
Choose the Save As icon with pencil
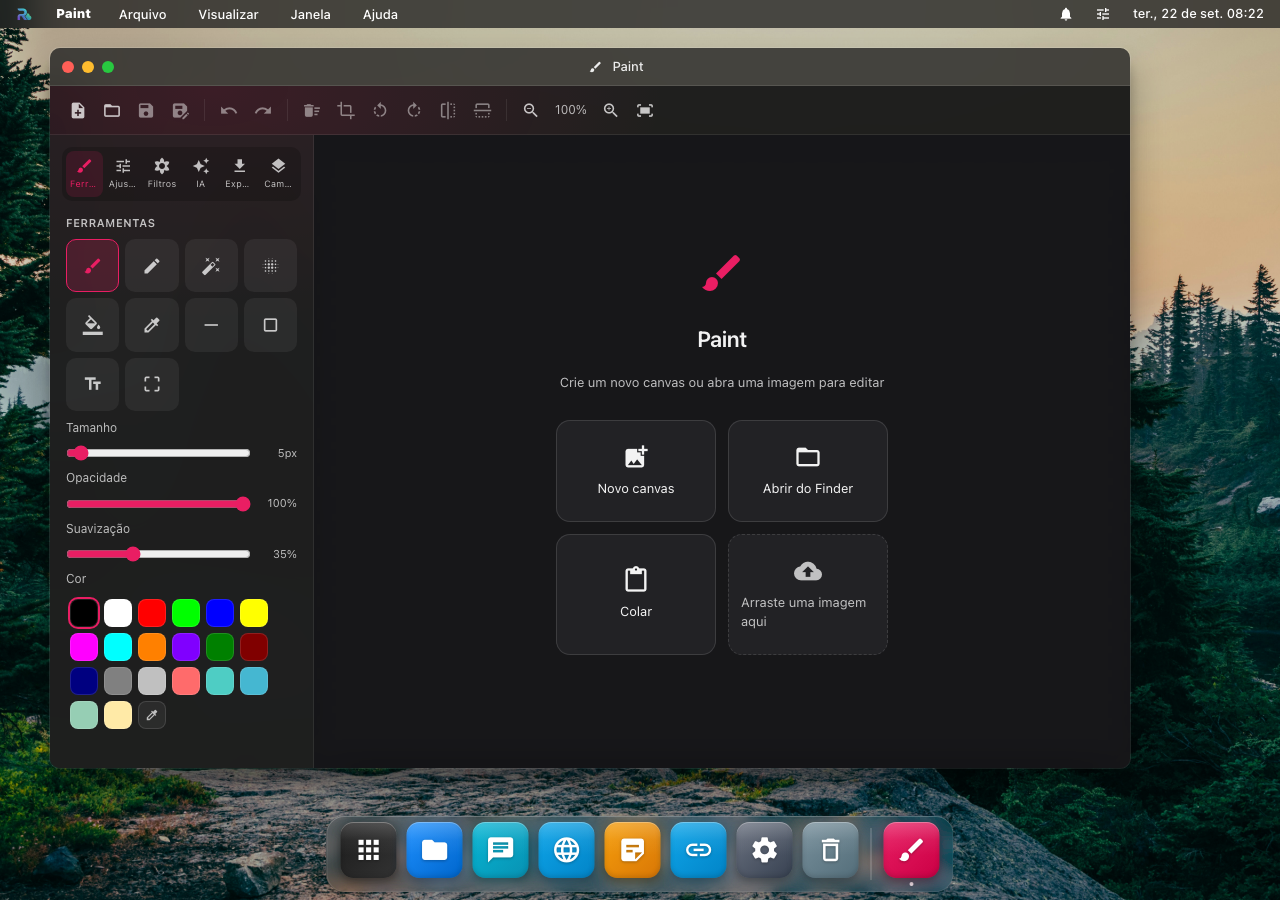pyautogui.click(x=180, y=110)
